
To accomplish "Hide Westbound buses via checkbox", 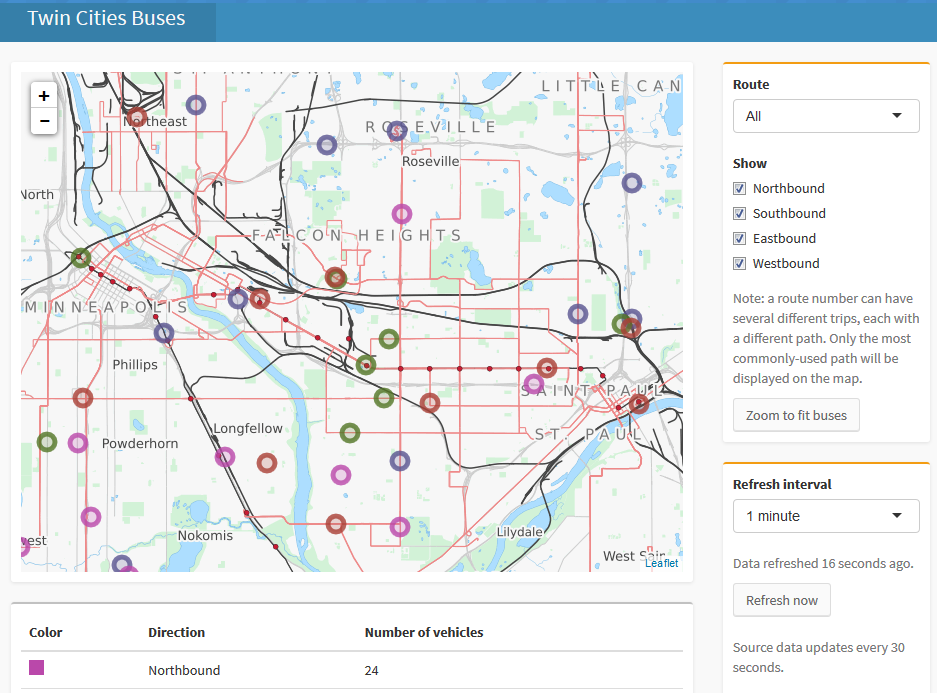I will [740, 264].
